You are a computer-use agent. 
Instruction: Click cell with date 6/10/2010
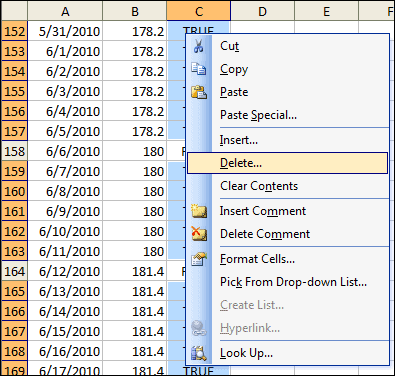point(65,231)
